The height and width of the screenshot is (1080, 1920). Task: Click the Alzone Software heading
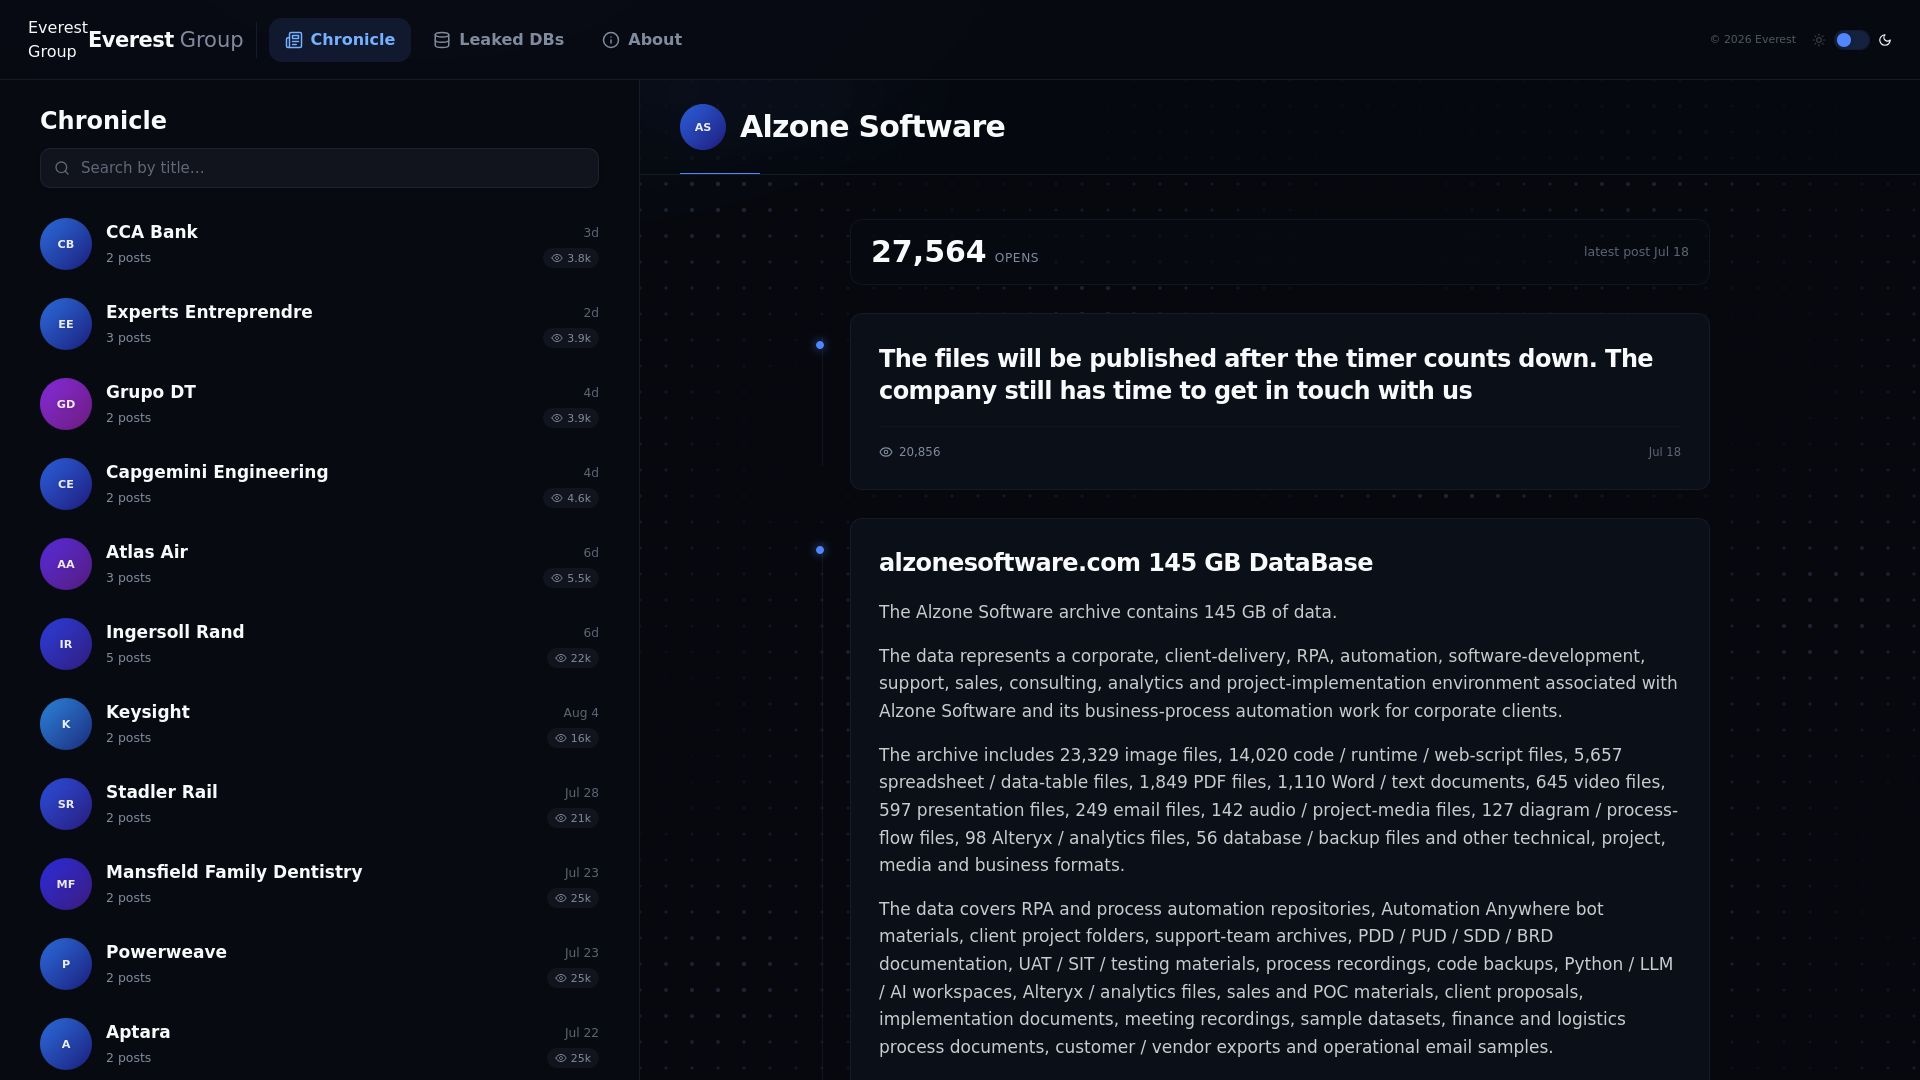872,127
